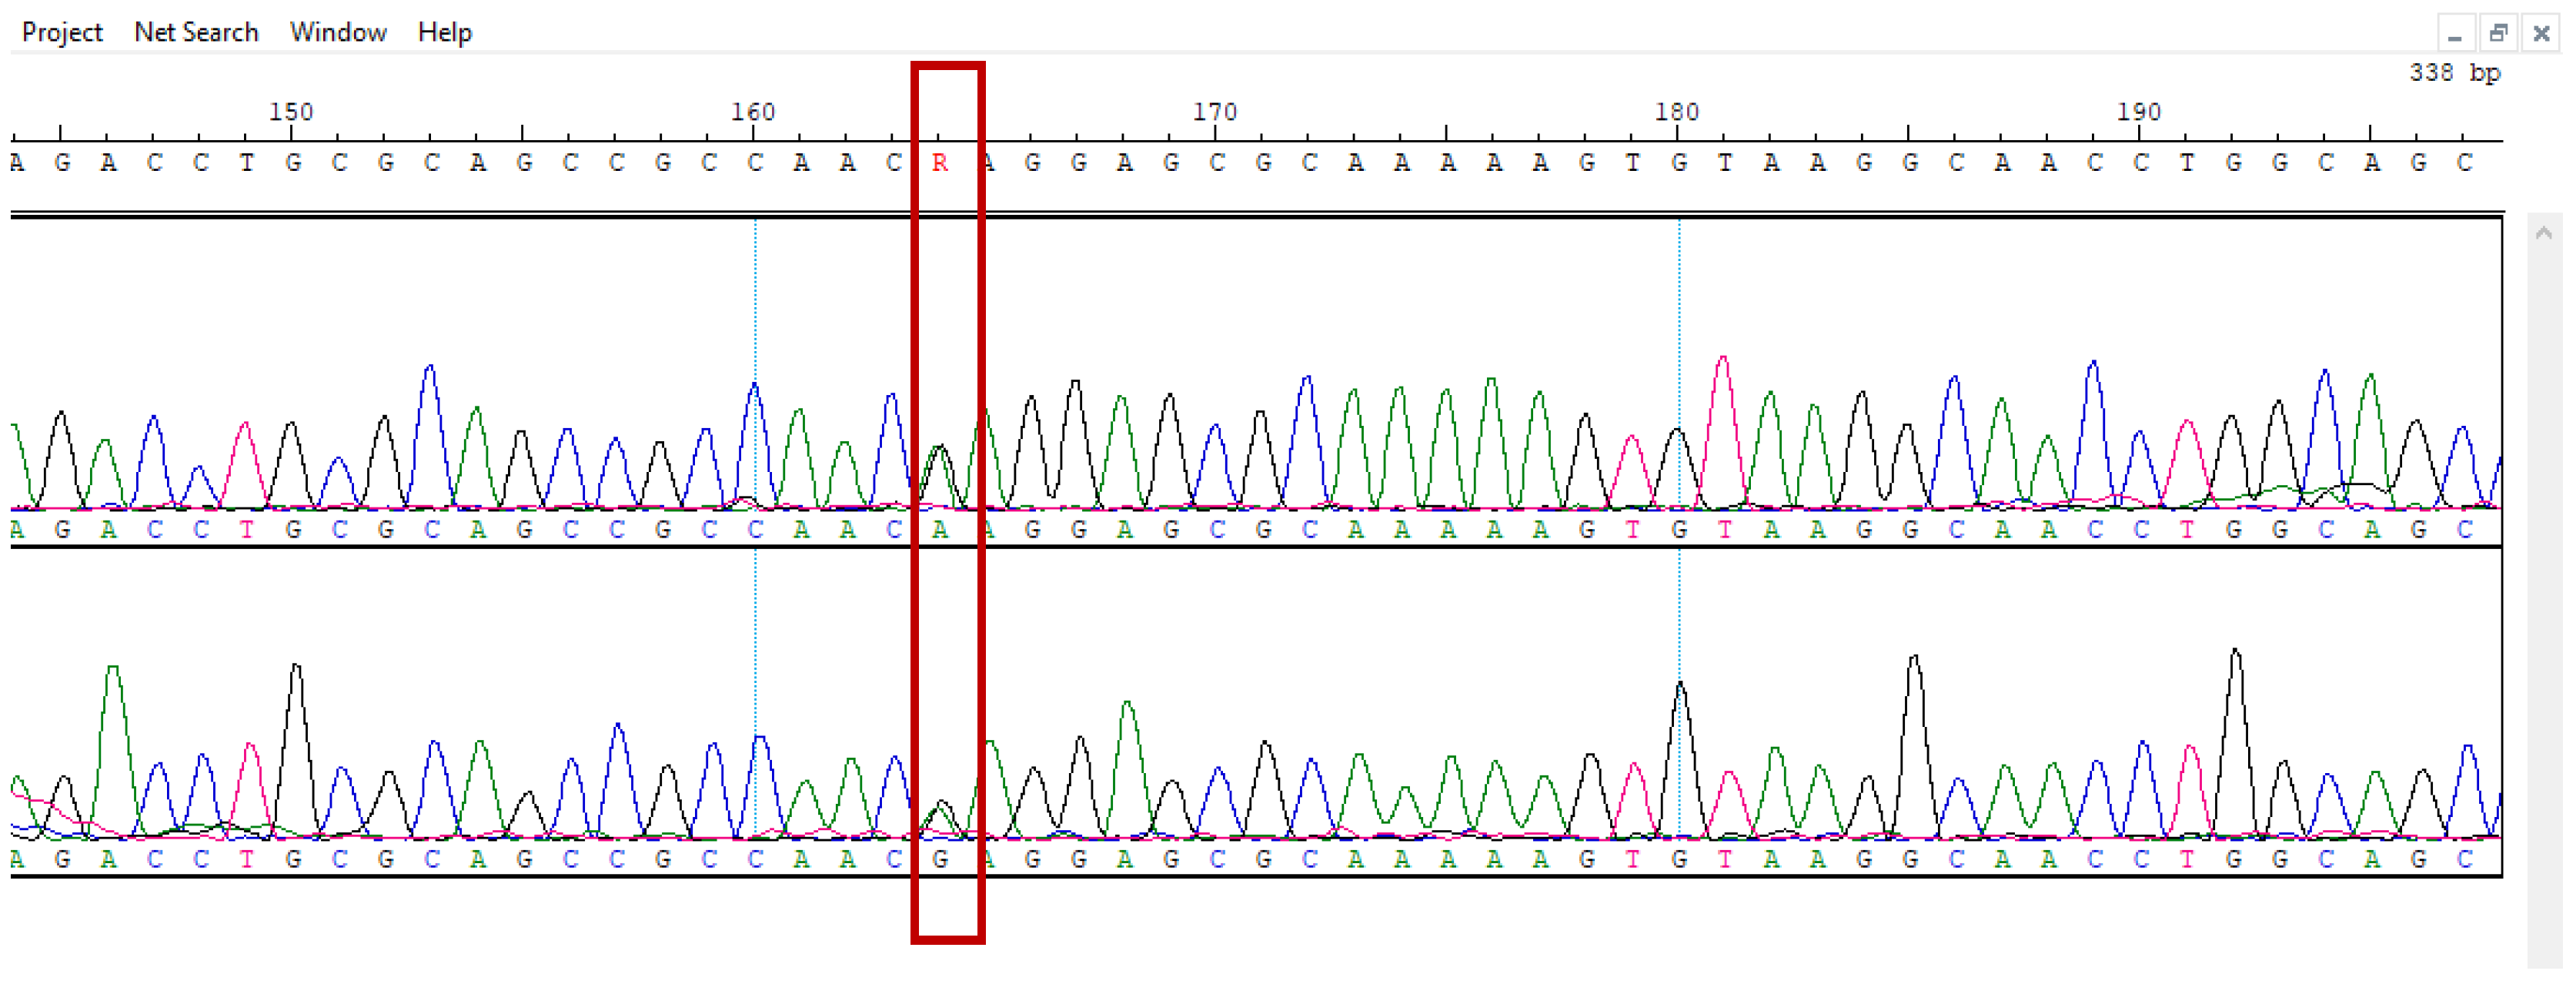Close the alignment document window
This screenshot has height=981, width=2576.
point(2541,34)
